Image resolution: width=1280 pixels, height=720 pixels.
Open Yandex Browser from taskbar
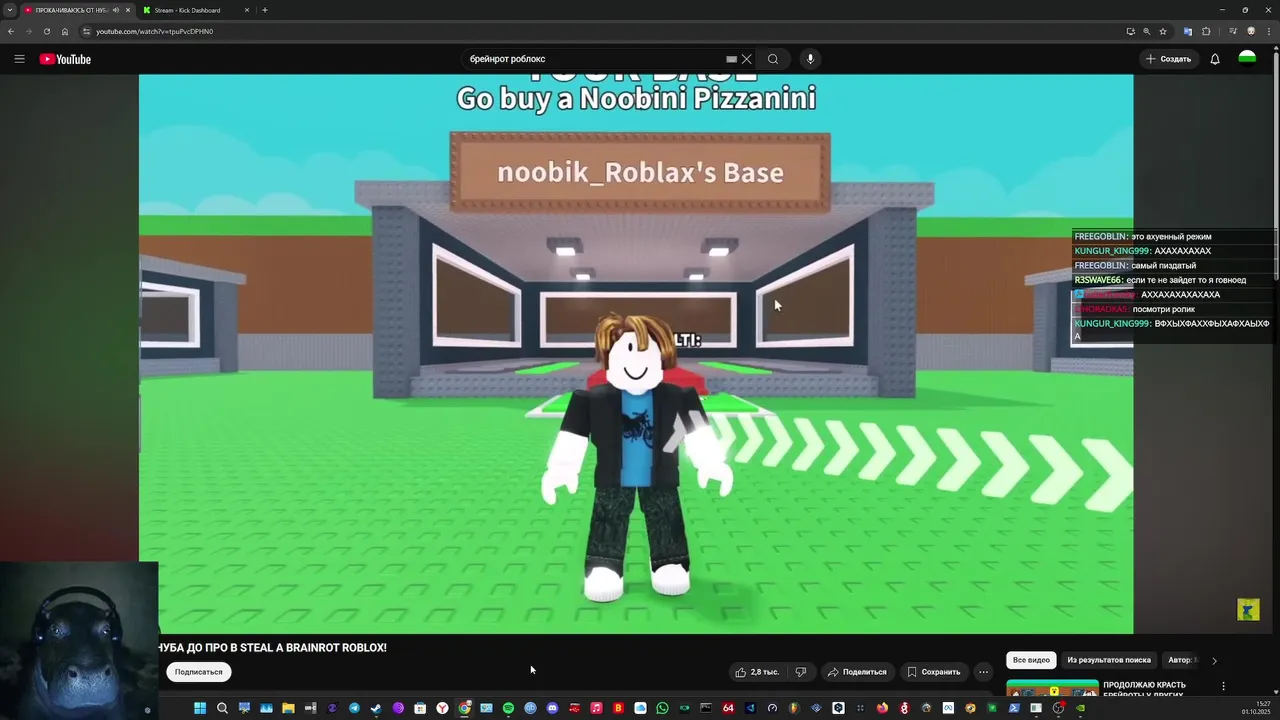pos(442,708)
